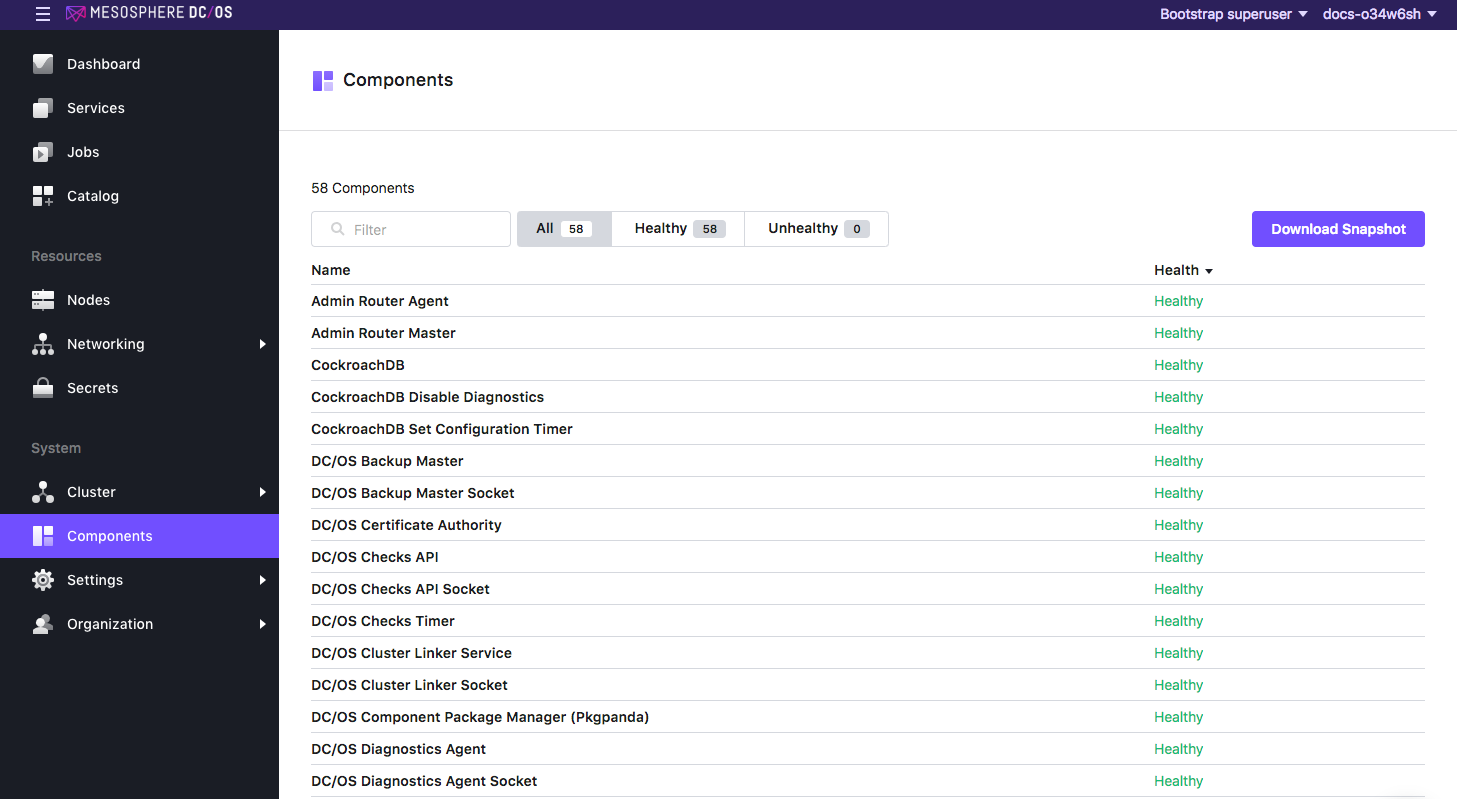The width and height of the screenshot is (1457, 799).
Task: Toggle the hamburger sidebar menu icon
Action: pyautogui.click(x=42, y=14)
